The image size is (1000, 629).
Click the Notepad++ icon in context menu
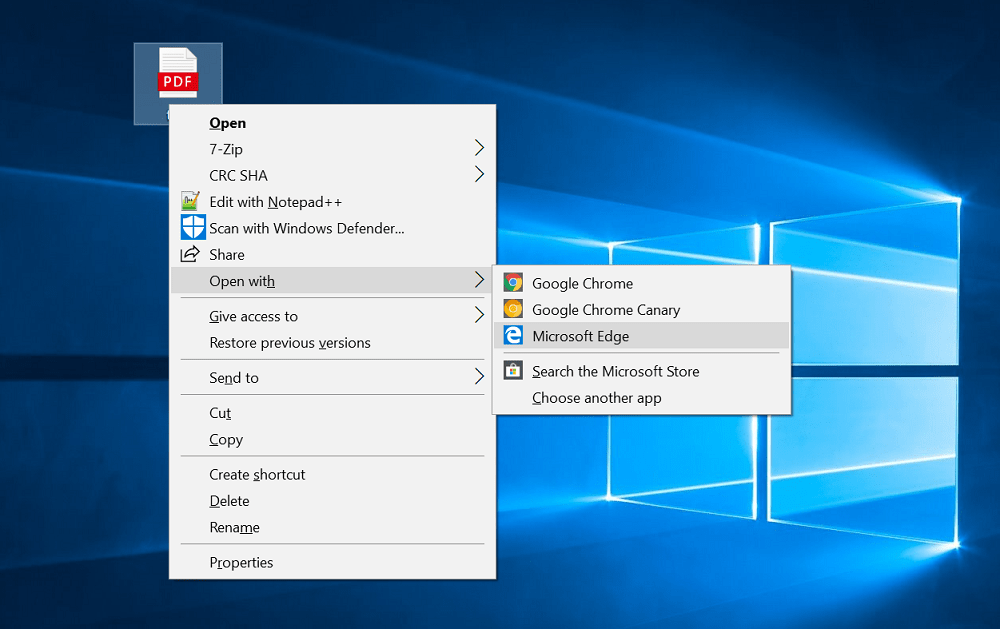tap(191, 202)
